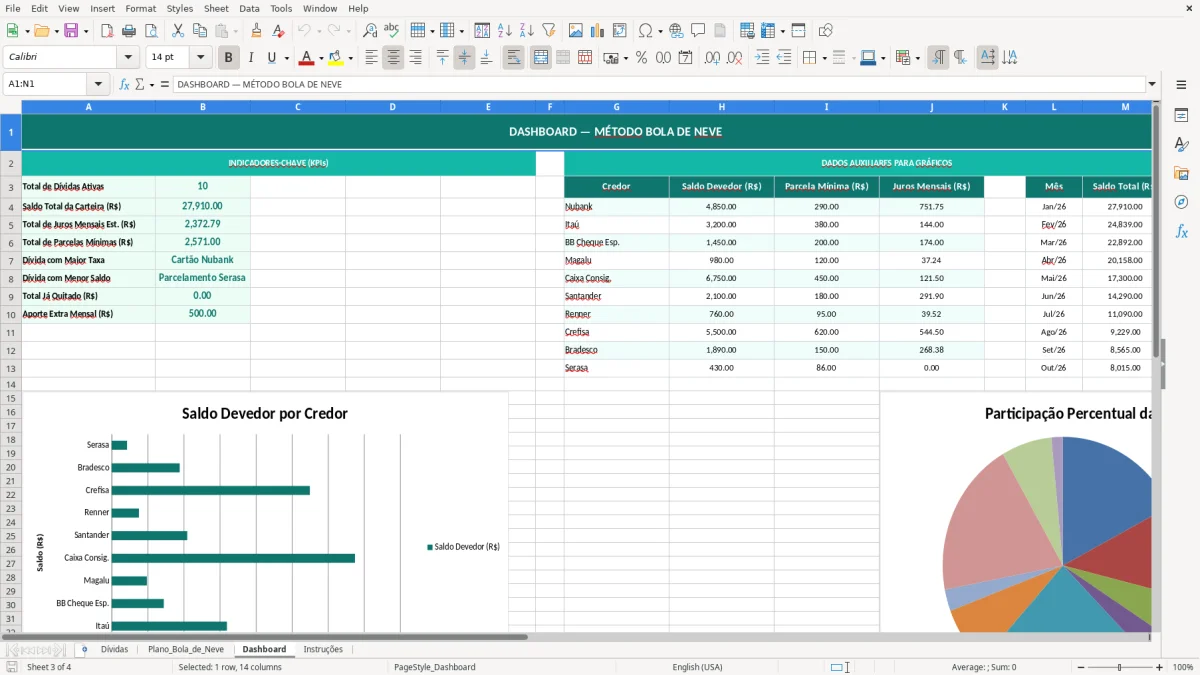Click the Sort Descending icon
This screenshot has width=1200, height=675.
526,31
